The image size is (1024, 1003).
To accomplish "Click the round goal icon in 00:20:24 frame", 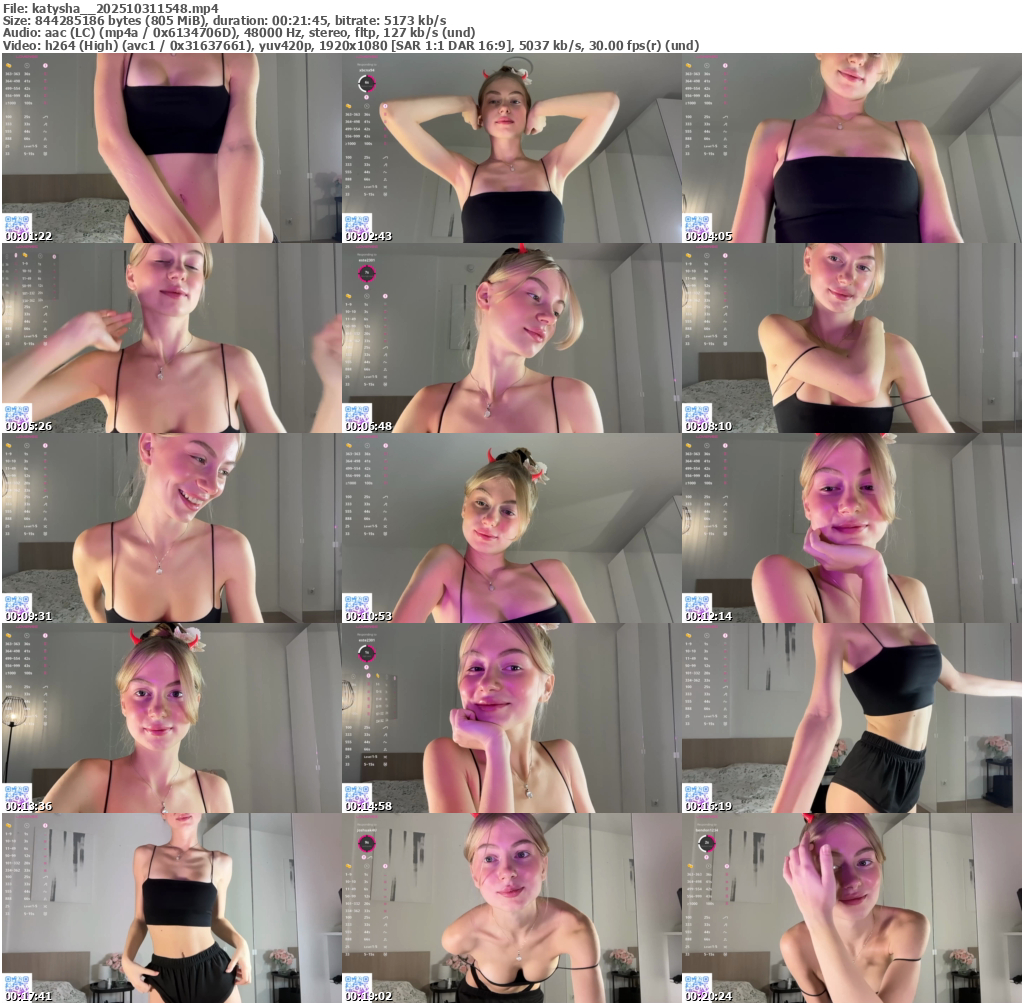I will pyautogui.click(x=707, y=843).
